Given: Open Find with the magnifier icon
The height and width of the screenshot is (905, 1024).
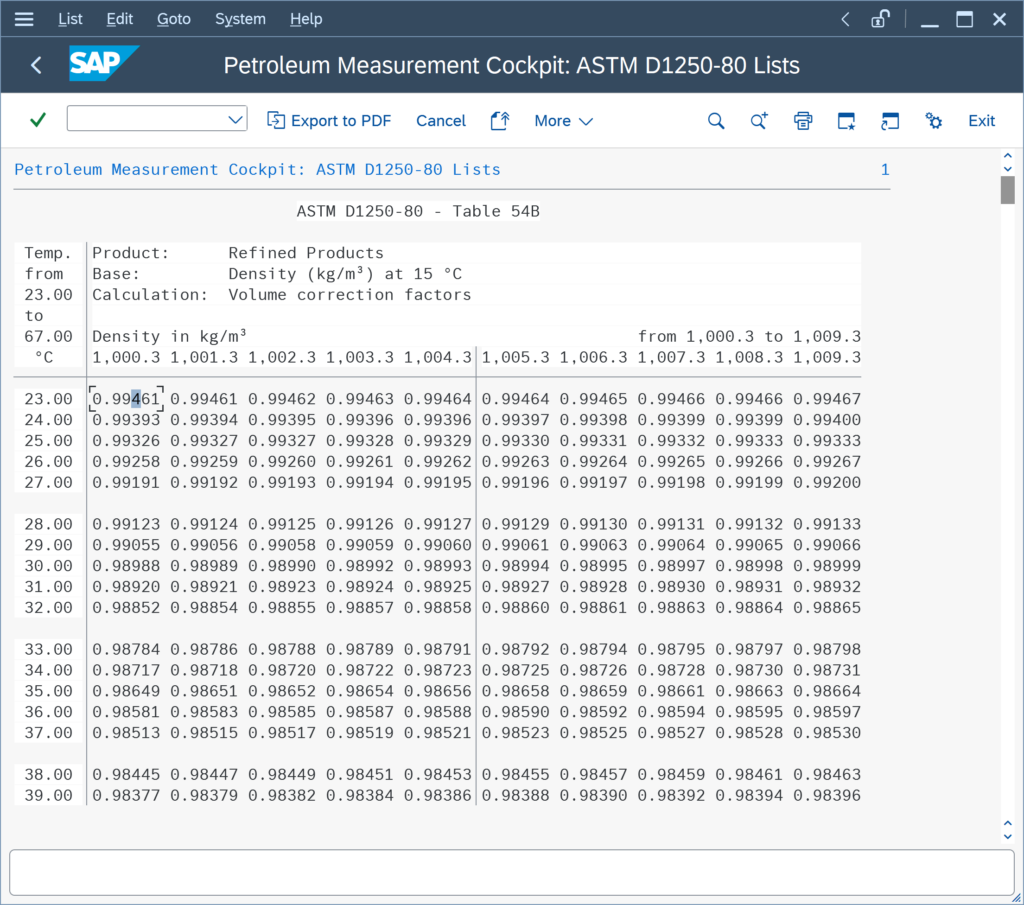Looking at the screenshot, I should click(716, 121).
